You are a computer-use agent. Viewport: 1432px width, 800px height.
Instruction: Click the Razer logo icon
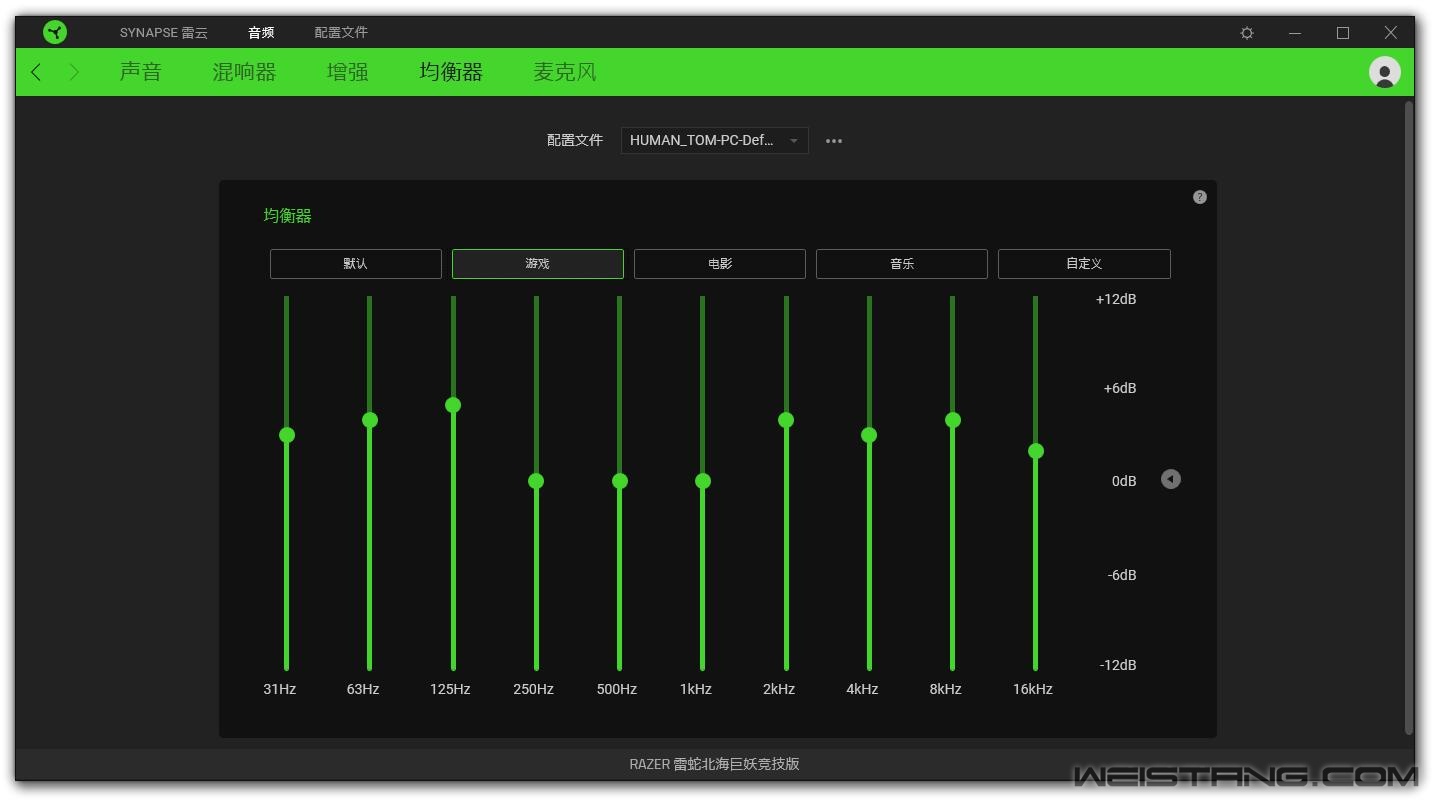[55, 33]
